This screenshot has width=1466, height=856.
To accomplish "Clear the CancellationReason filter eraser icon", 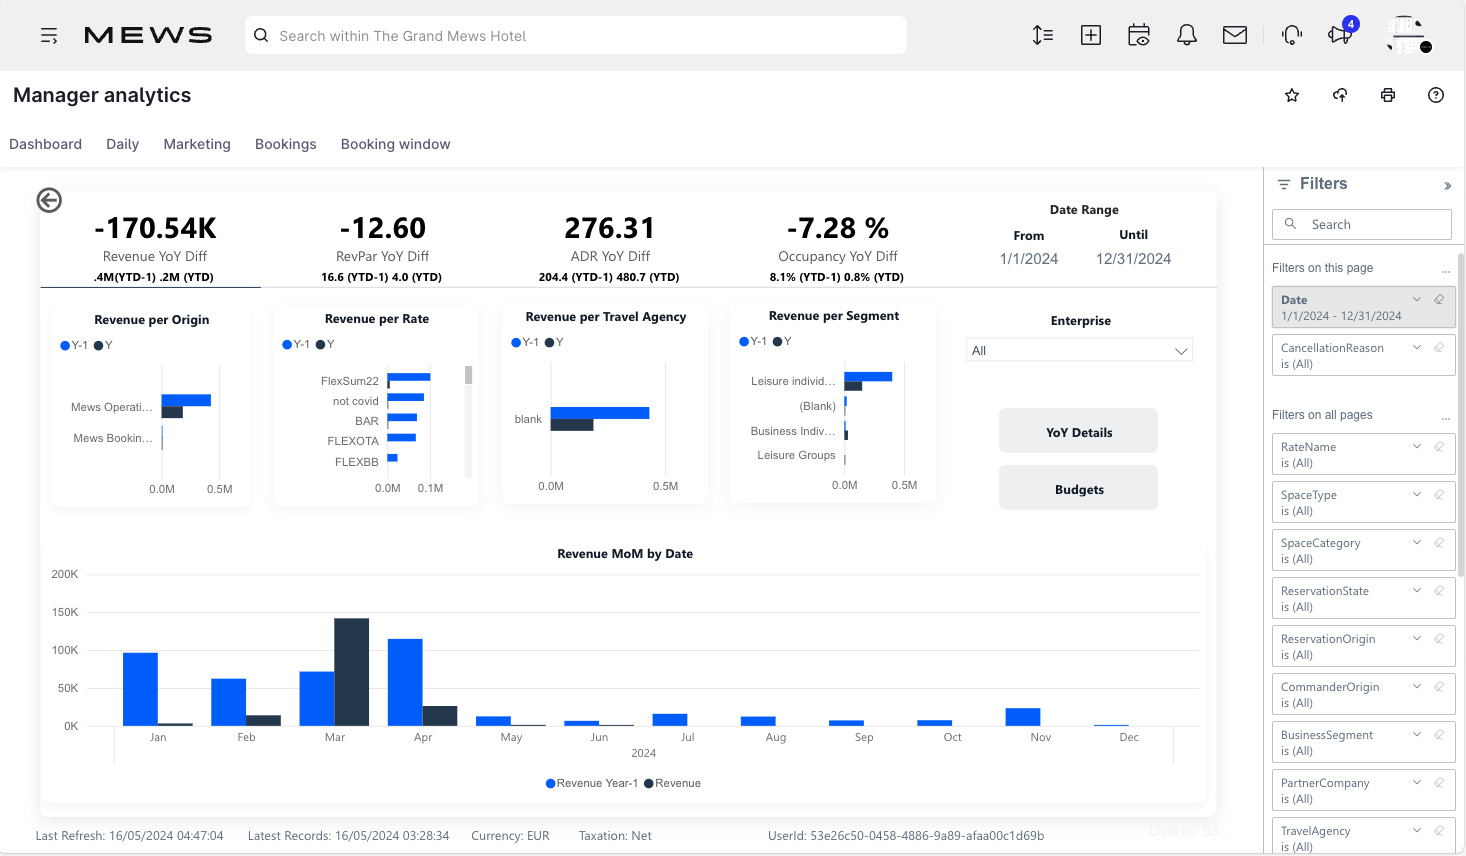I will (1439, 347).
